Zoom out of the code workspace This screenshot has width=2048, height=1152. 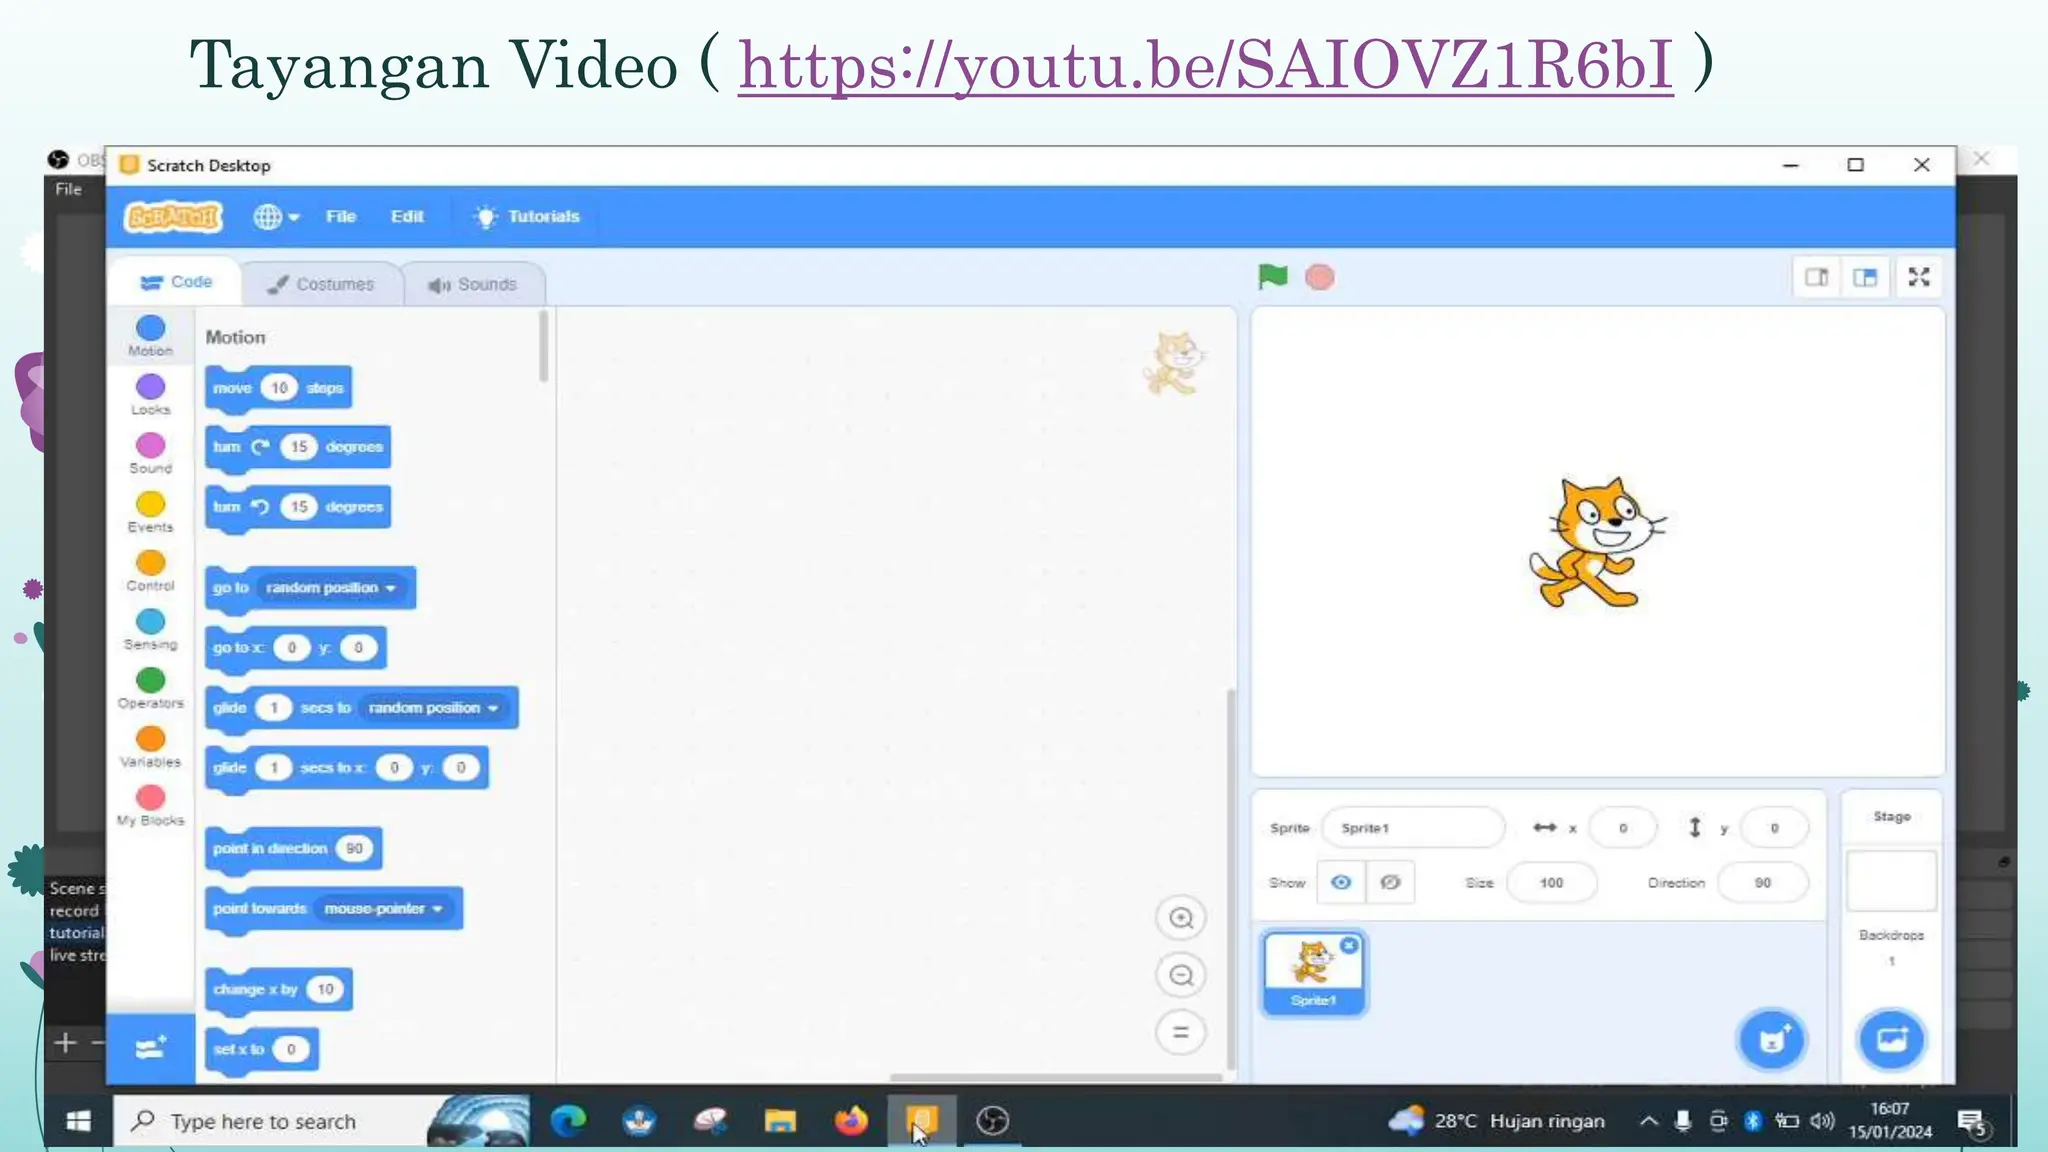click(x=1181, y=975)
